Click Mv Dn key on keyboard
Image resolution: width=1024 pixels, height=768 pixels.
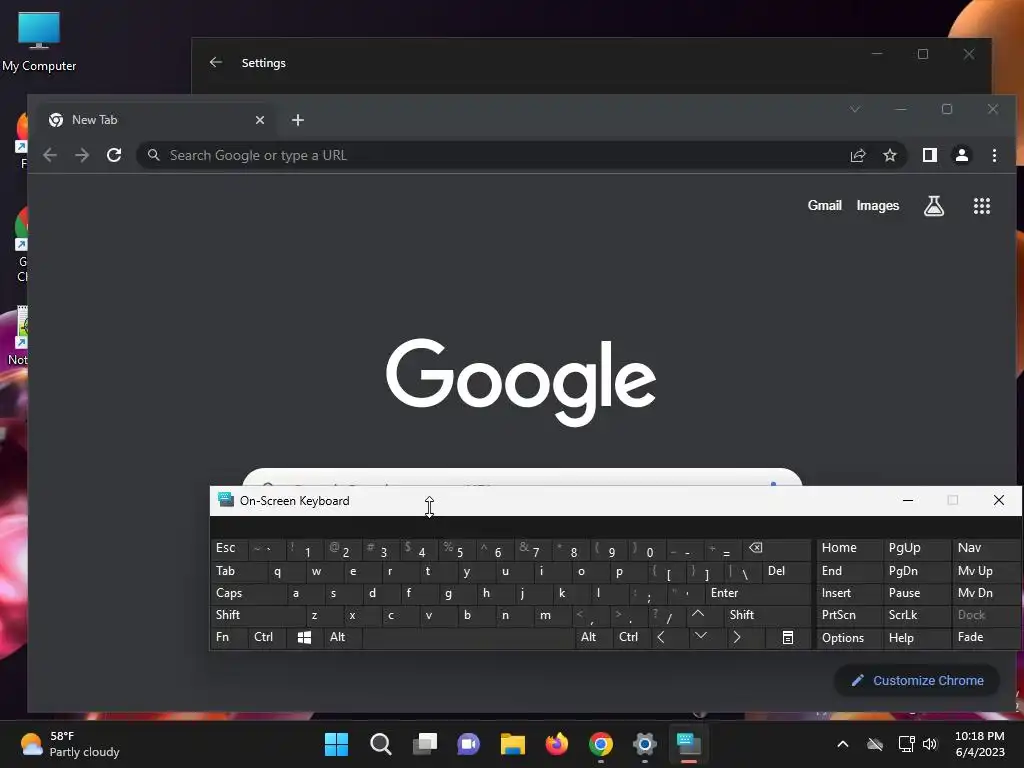pyautogui.click(x=985, y=593)
